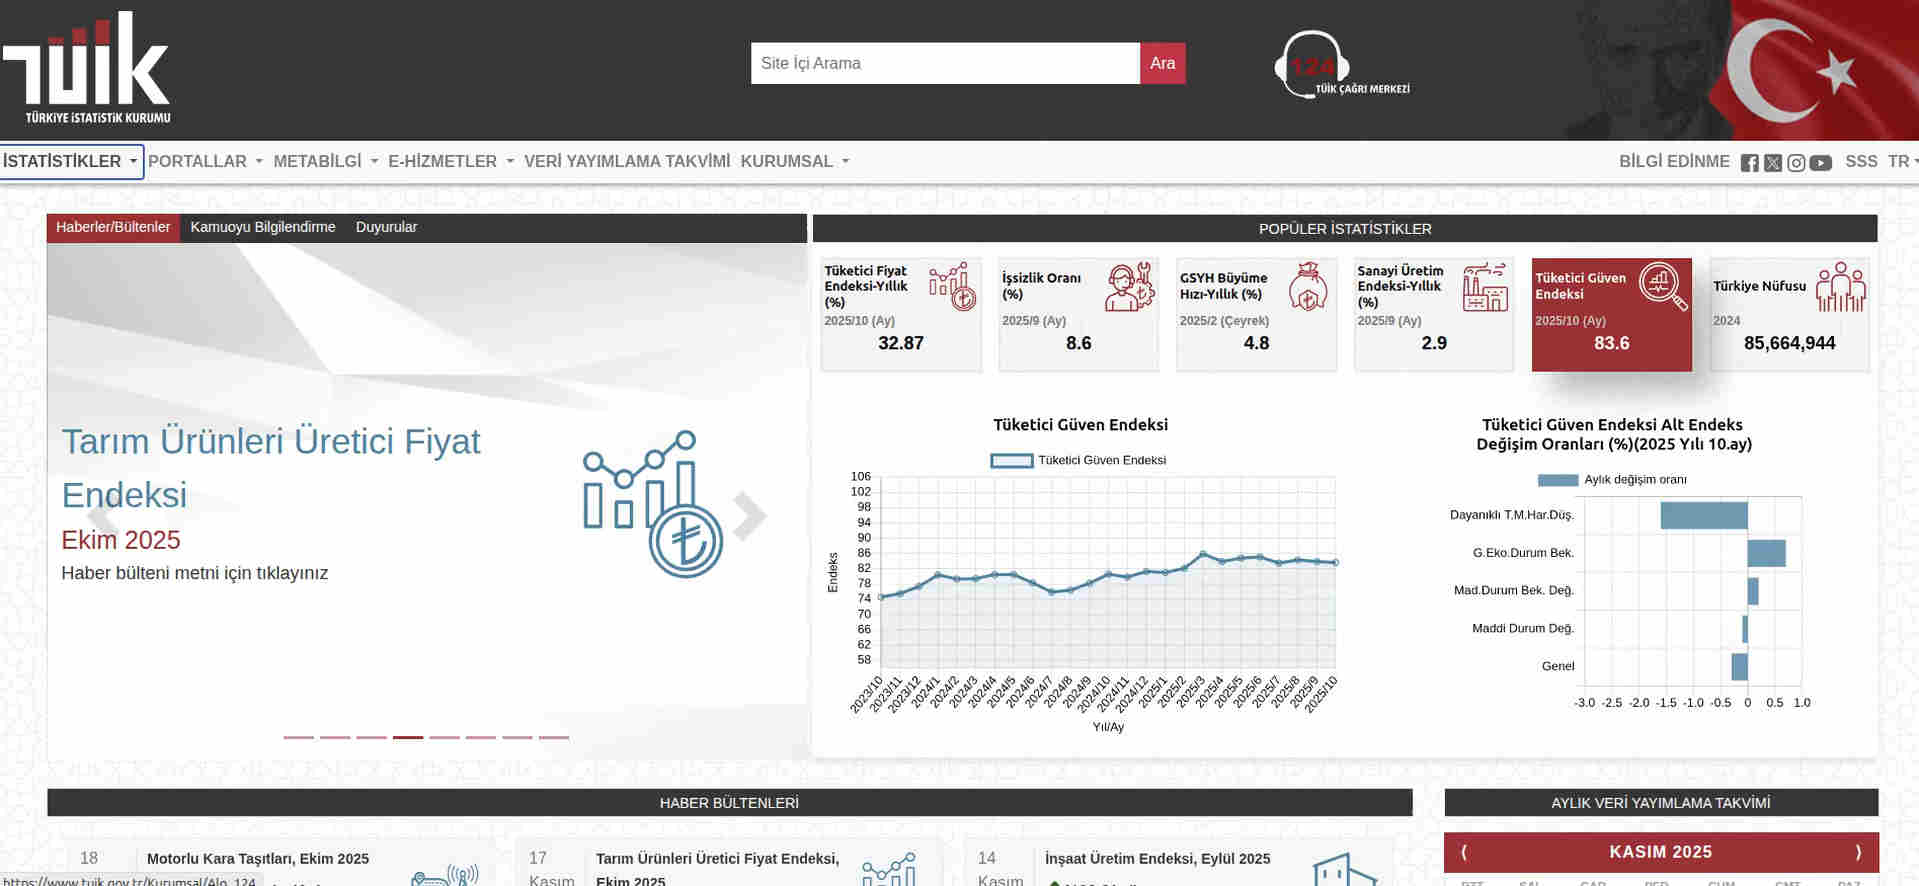This screenshot has width=1919, height=886.
Task: Select the active fourth slide indicator
Action: pos(408,738)
